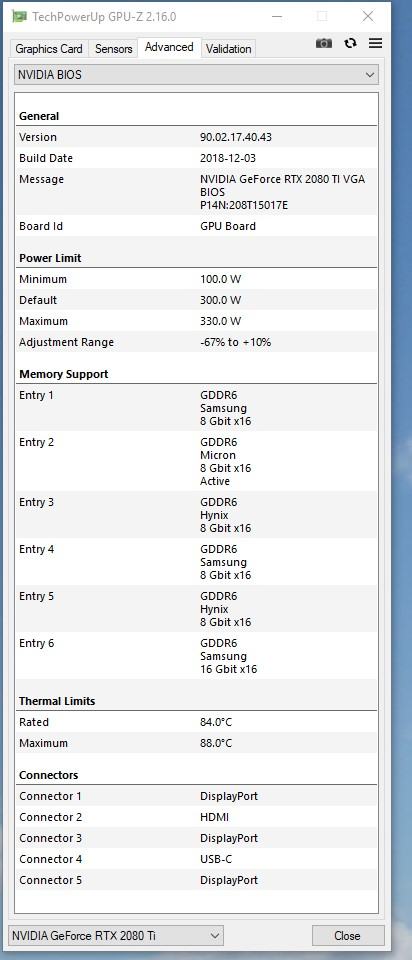Click the Entry 2 Micron memory row
The image size is (412, 960).
[x=197, y=462]
